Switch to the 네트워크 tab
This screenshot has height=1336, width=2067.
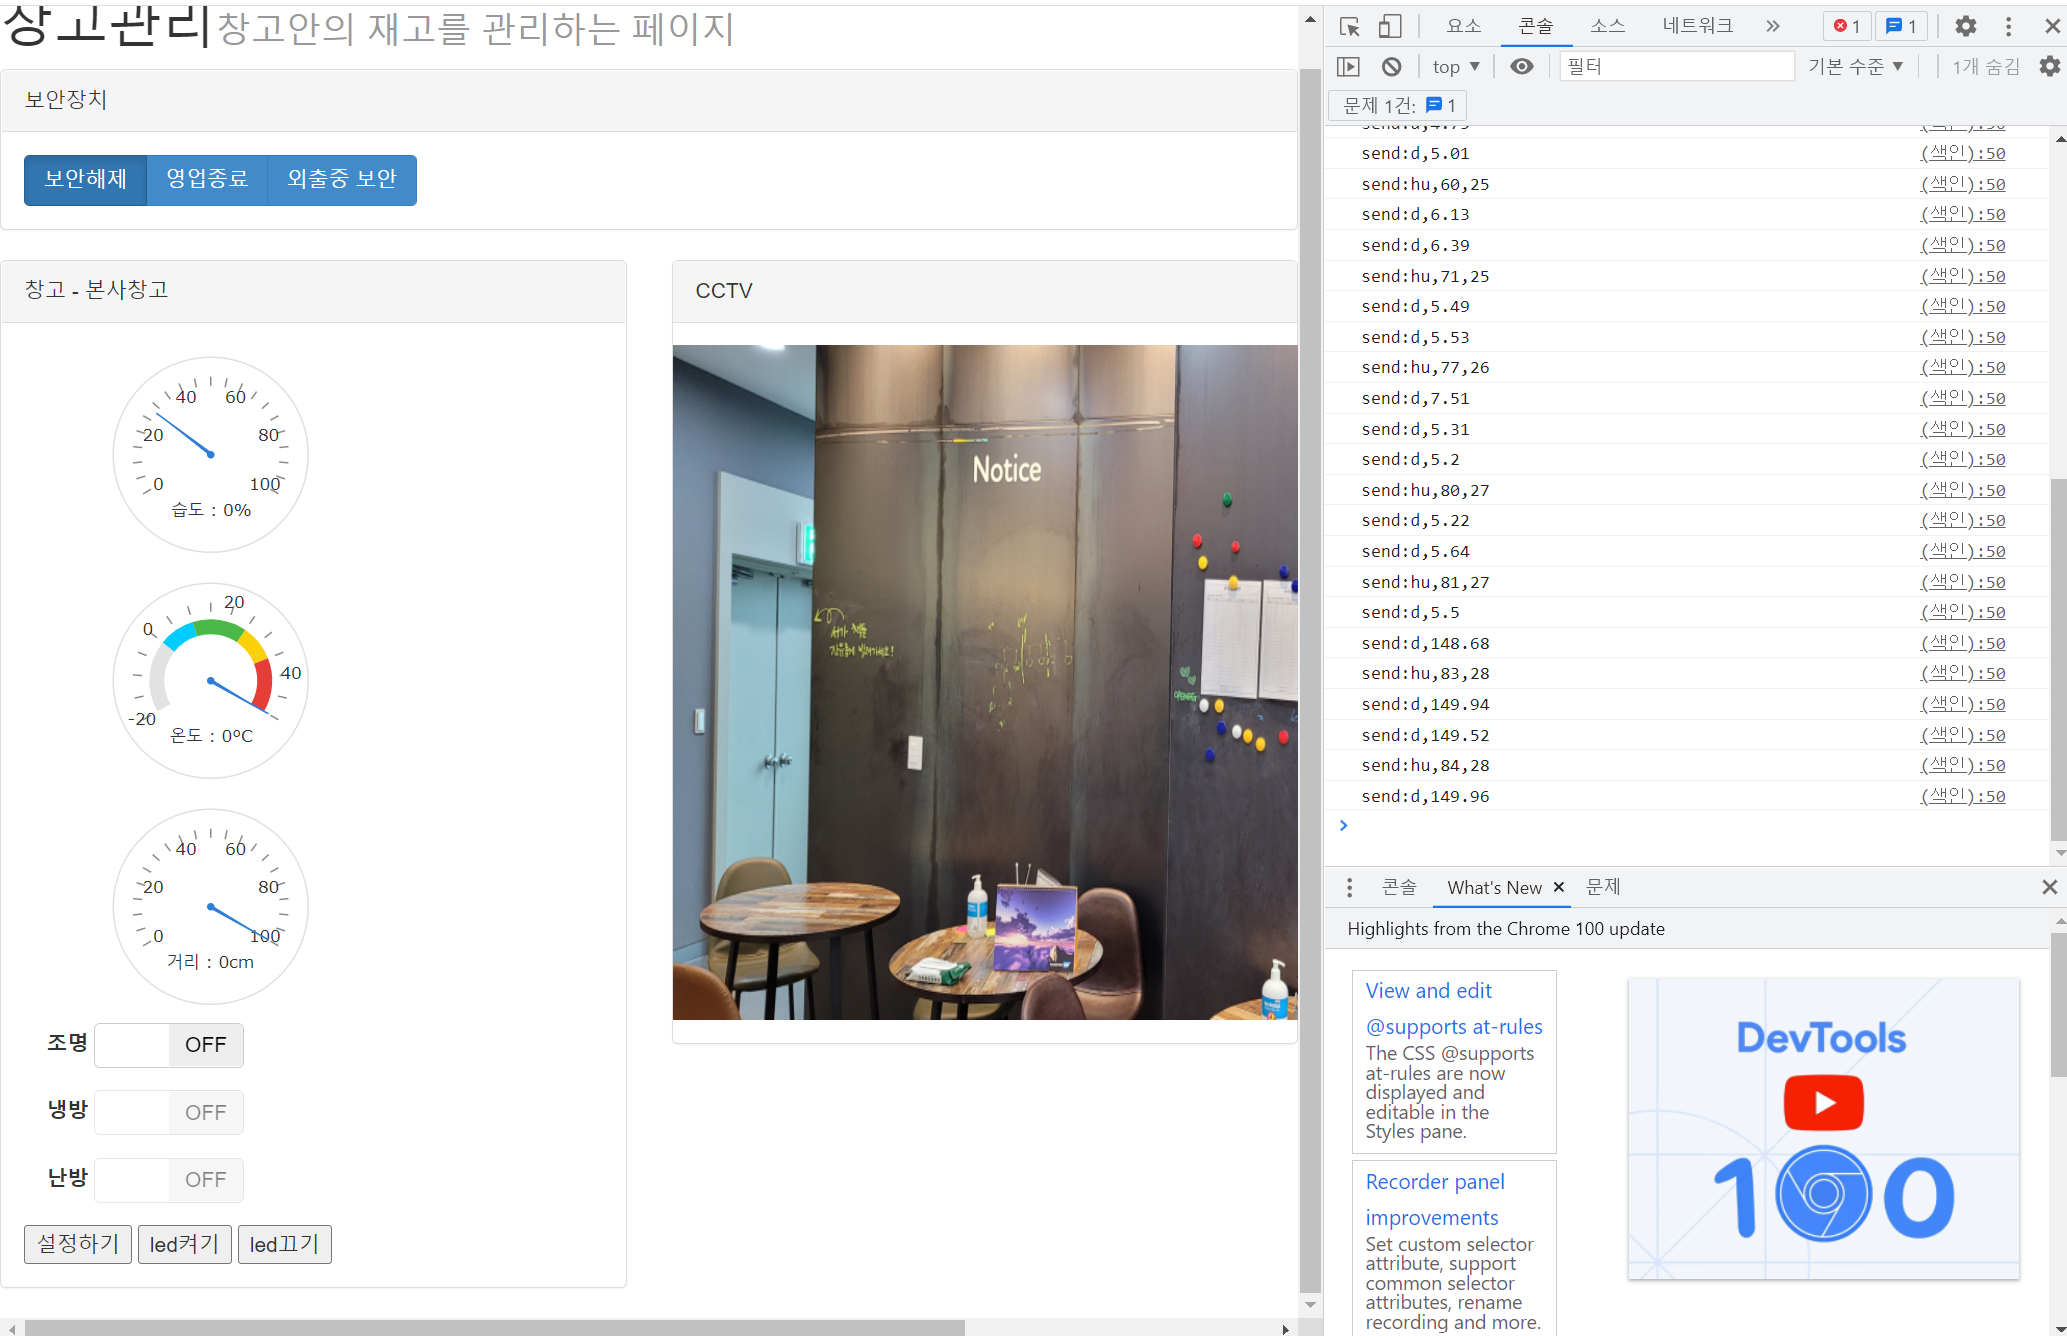coord(1697,27)
